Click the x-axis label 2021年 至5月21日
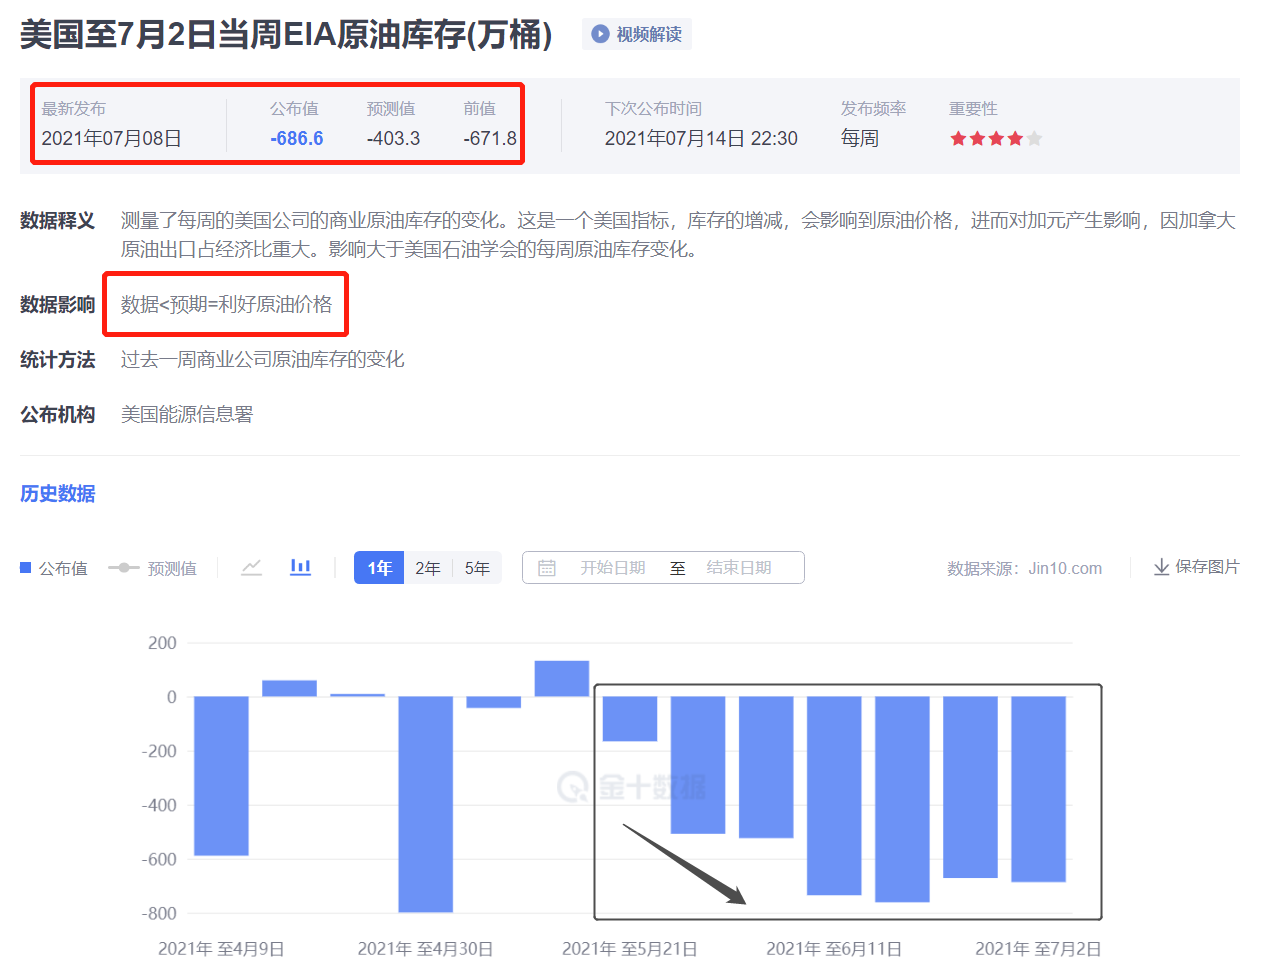The image size is (1276, 961). [x=629, y=949]
